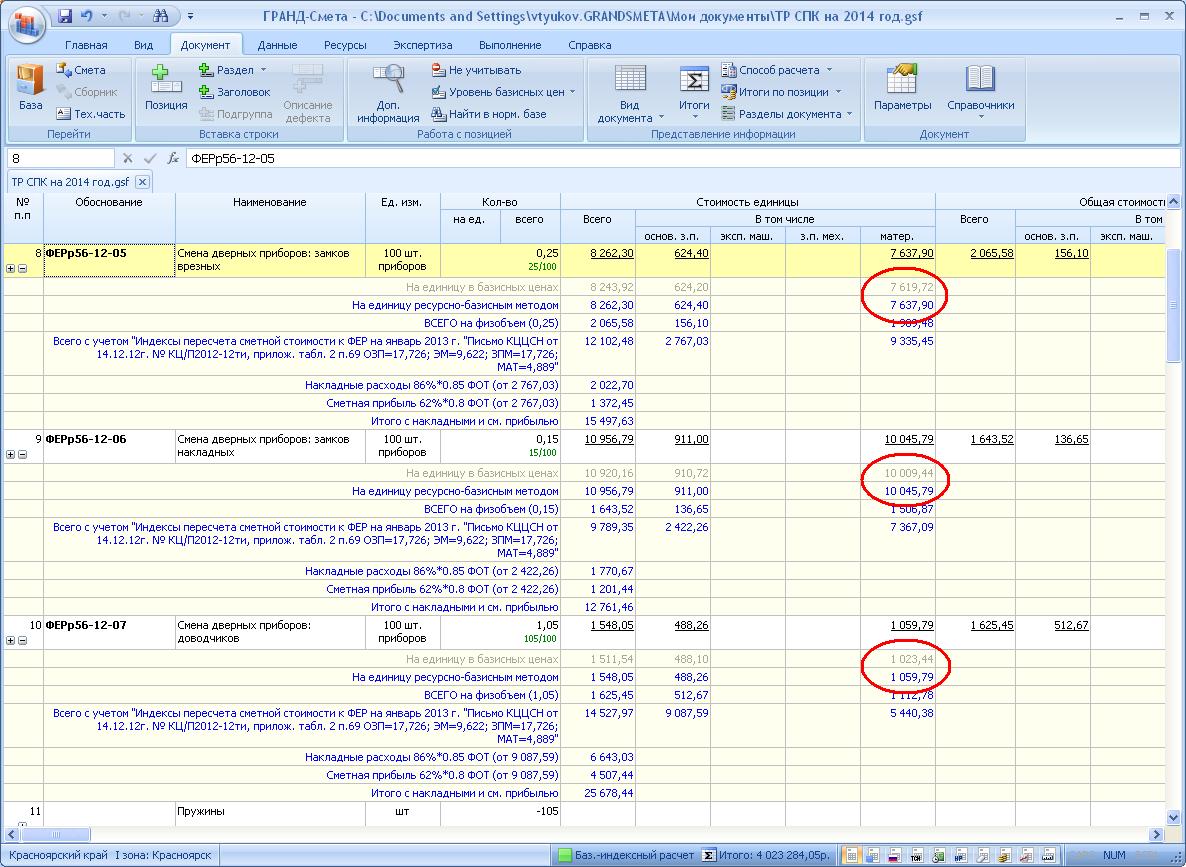
Task: Expand position 10 with the plus box
Action: [11, 640]
